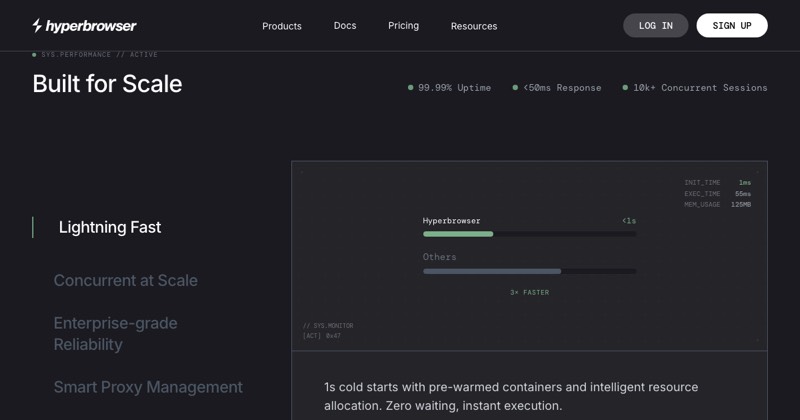Image resolution: width=800 pixels, height=420 pixels.
Task: Click the // SYS.MONITOR label
Action: [x=328, y=326]
